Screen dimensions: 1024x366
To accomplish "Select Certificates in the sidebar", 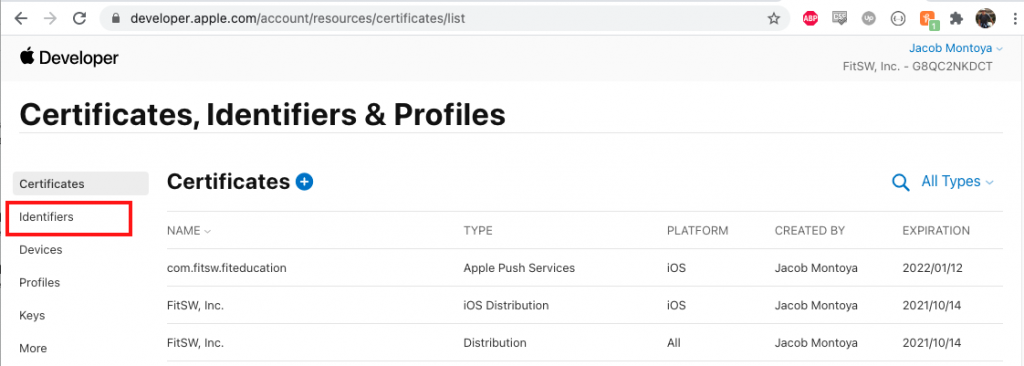I will coord(81,184).
